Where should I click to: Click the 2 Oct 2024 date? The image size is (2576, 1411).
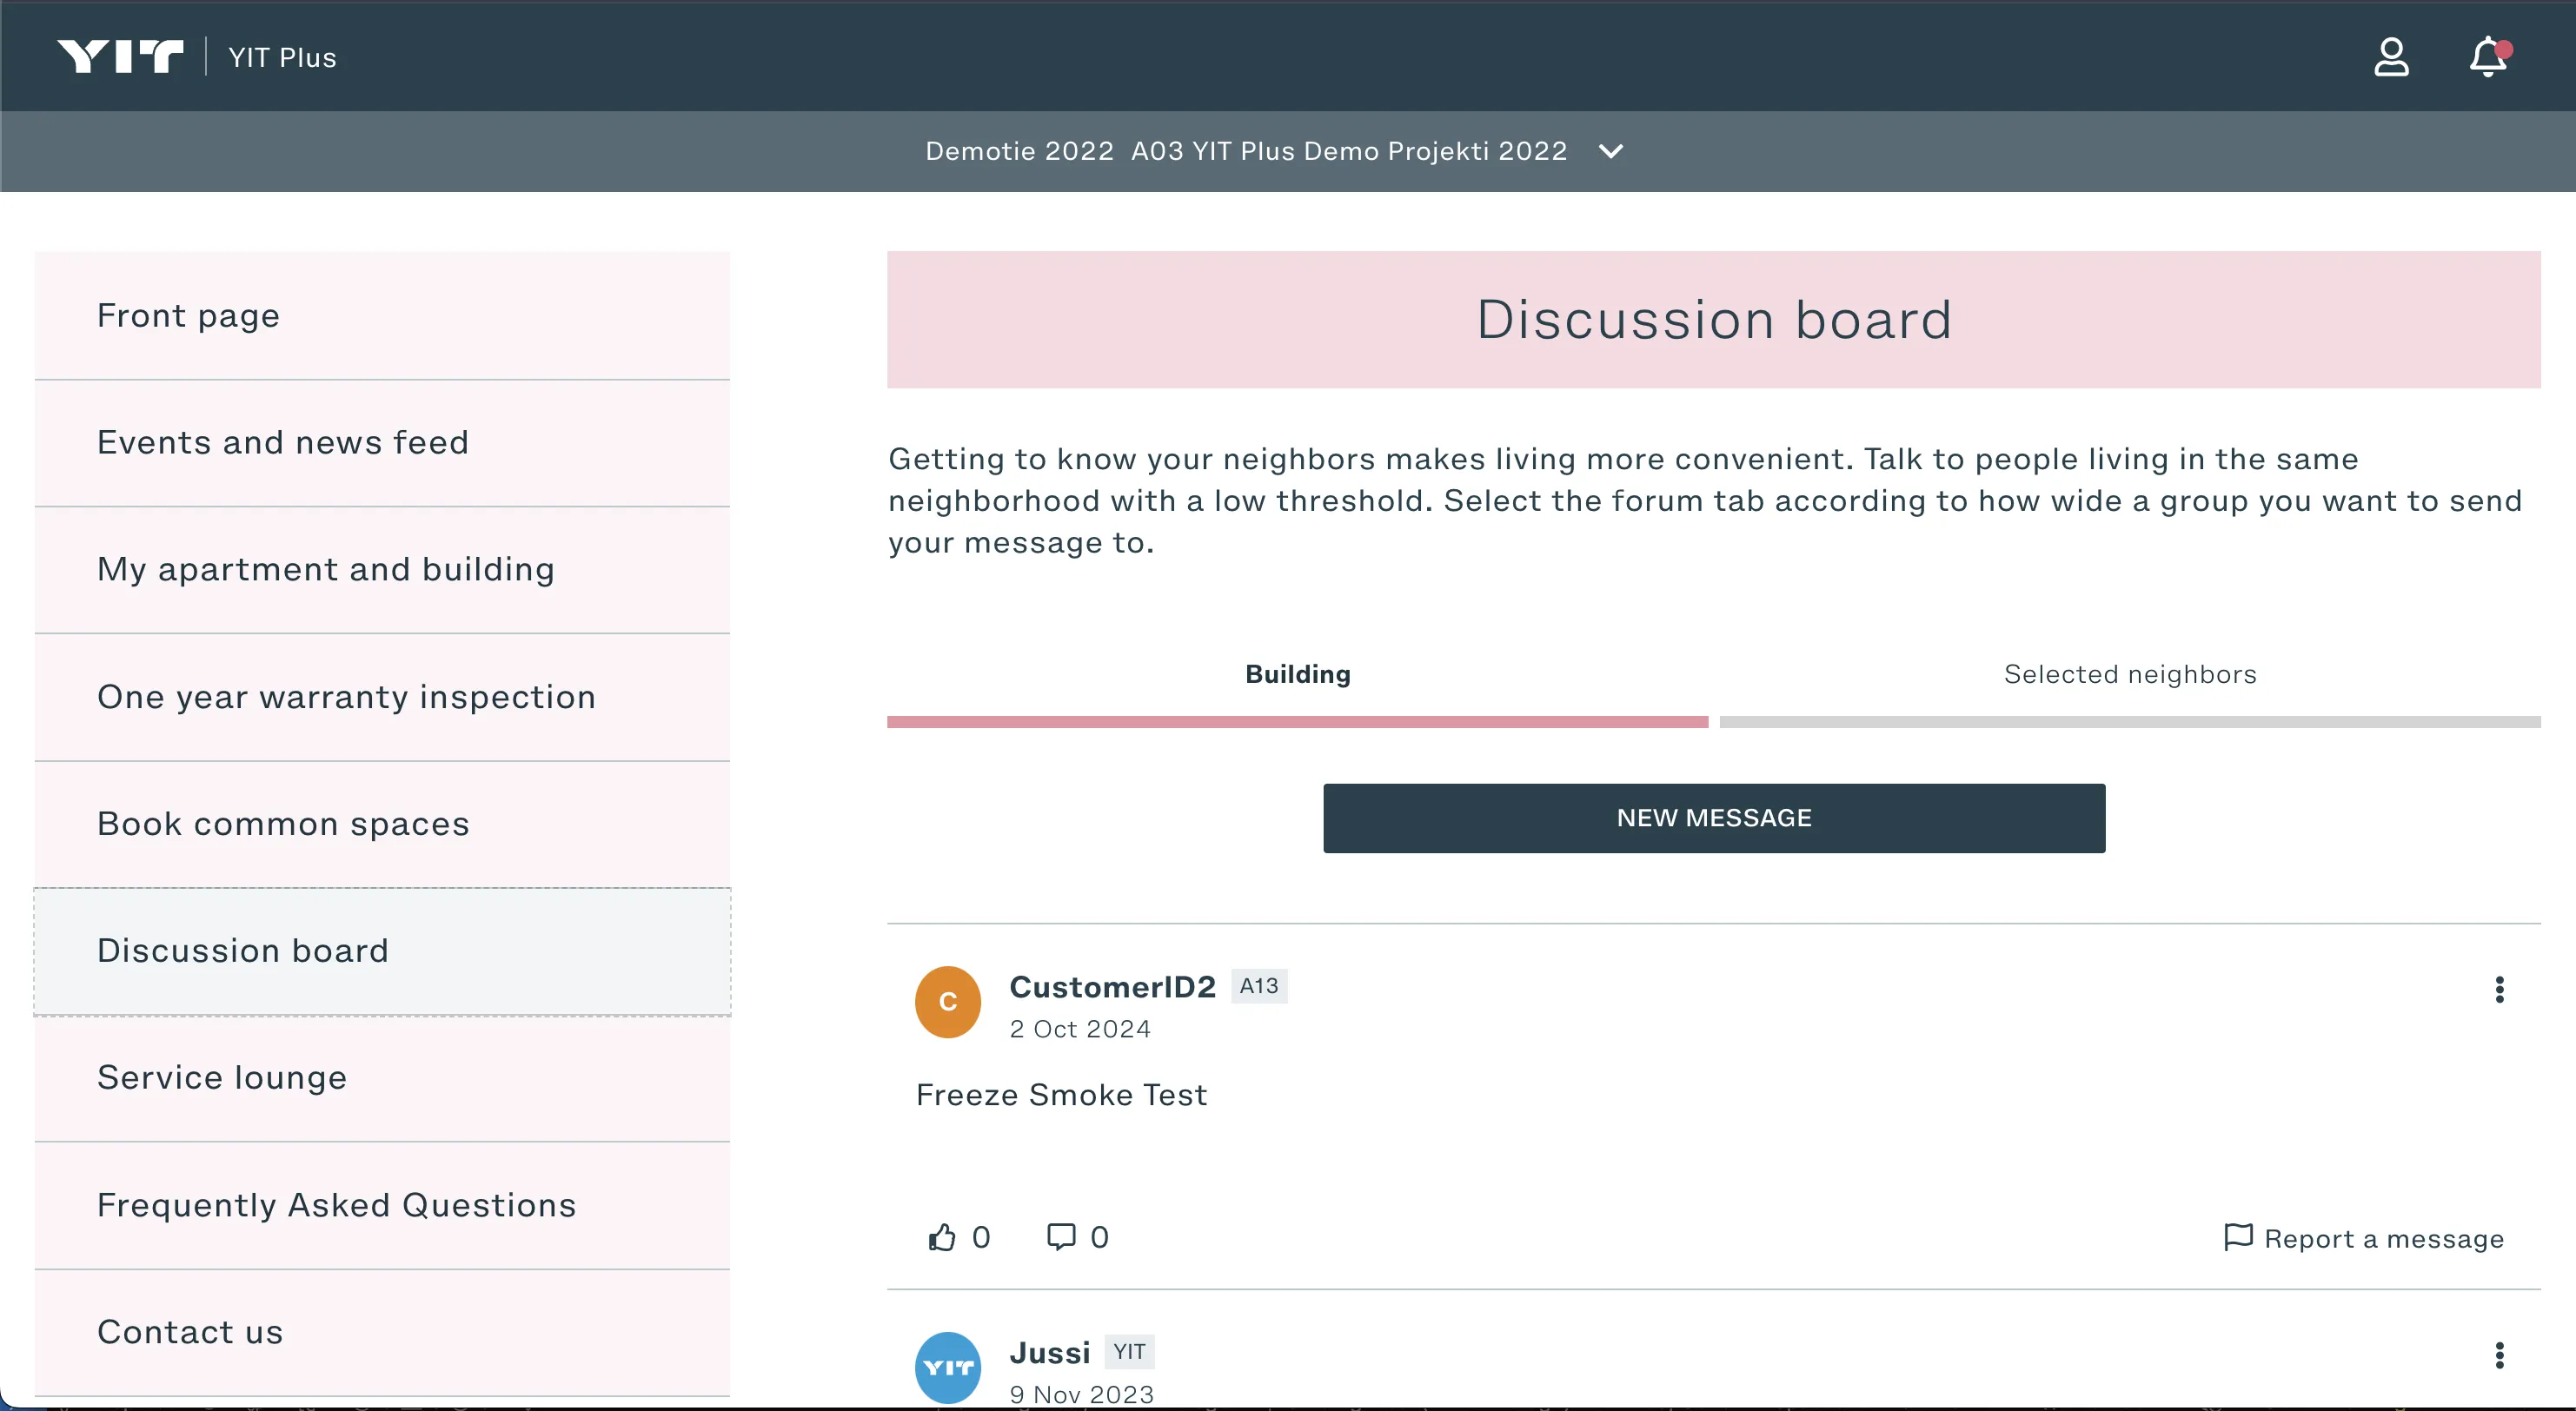(x=1080, y=1029)
